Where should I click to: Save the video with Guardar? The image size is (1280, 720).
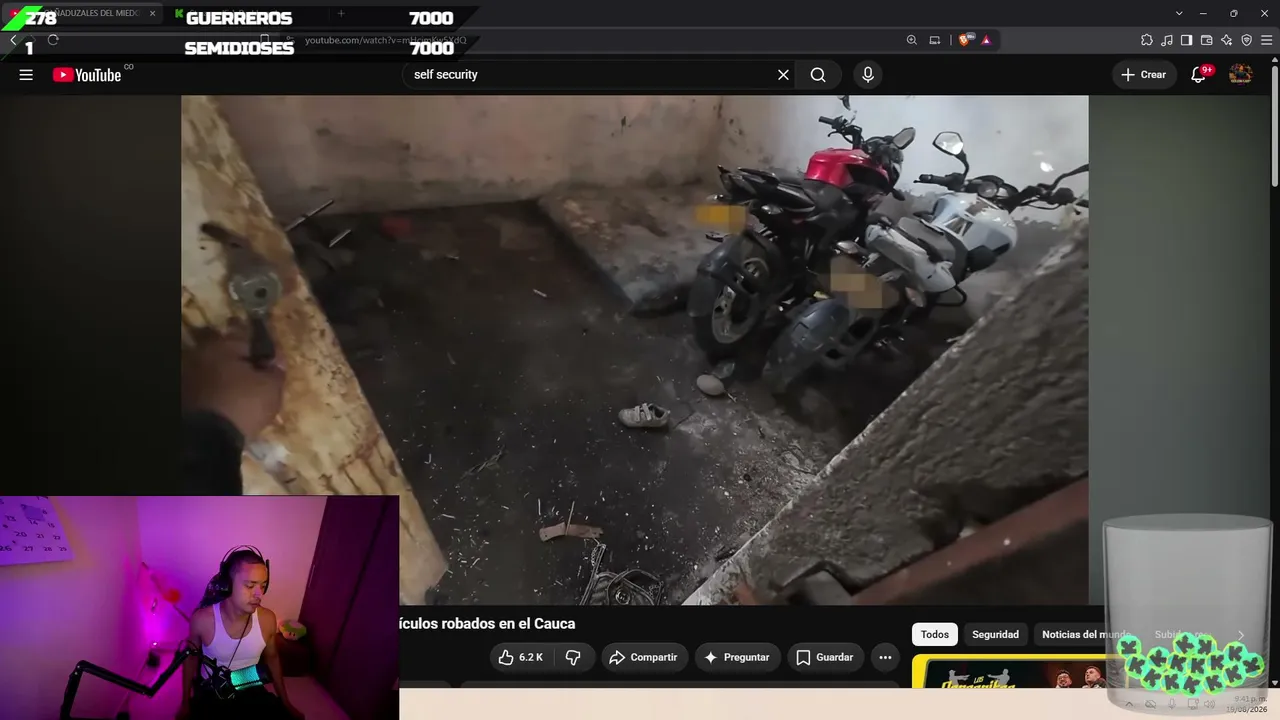[825, 657]
